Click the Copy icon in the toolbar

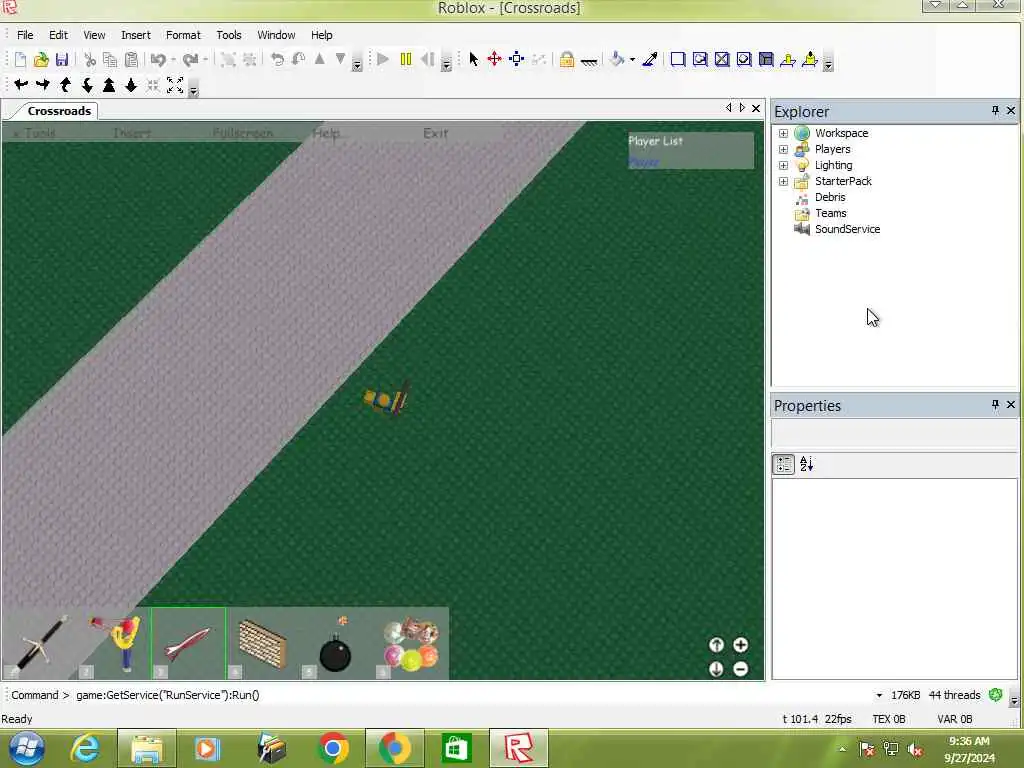[x=110, y=60]
